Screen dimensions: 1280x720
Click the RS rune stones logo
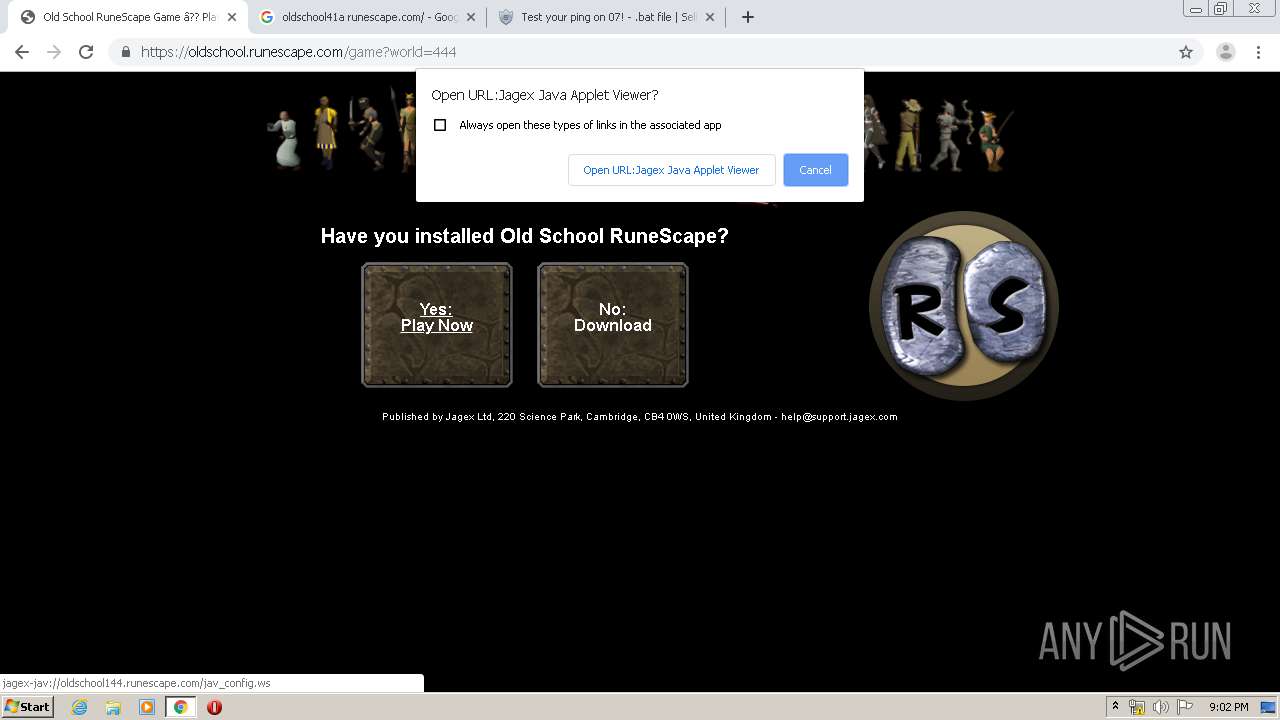[964, 305]
